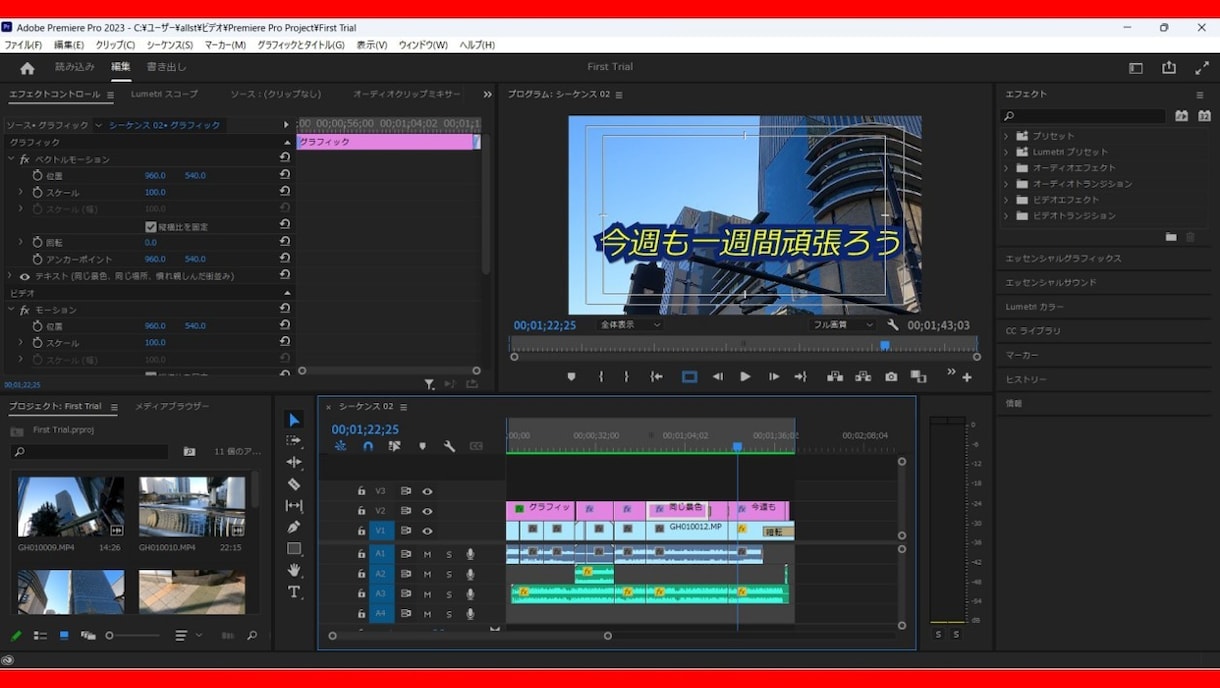The width and height of the screenshot is (1220, 688).
Task: Switch to Lumetri Scopes tab
Action: (164, 94)
